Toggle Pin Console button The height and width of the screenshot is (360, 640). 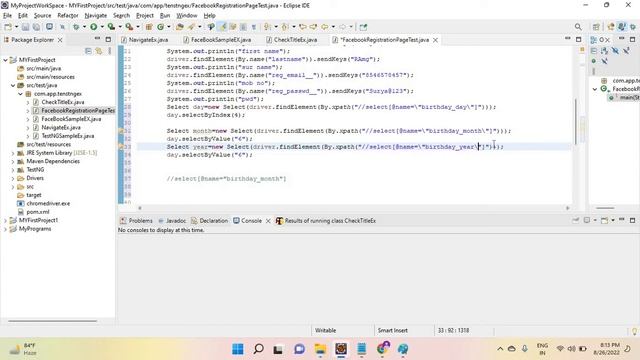click(x=576, y=220)
